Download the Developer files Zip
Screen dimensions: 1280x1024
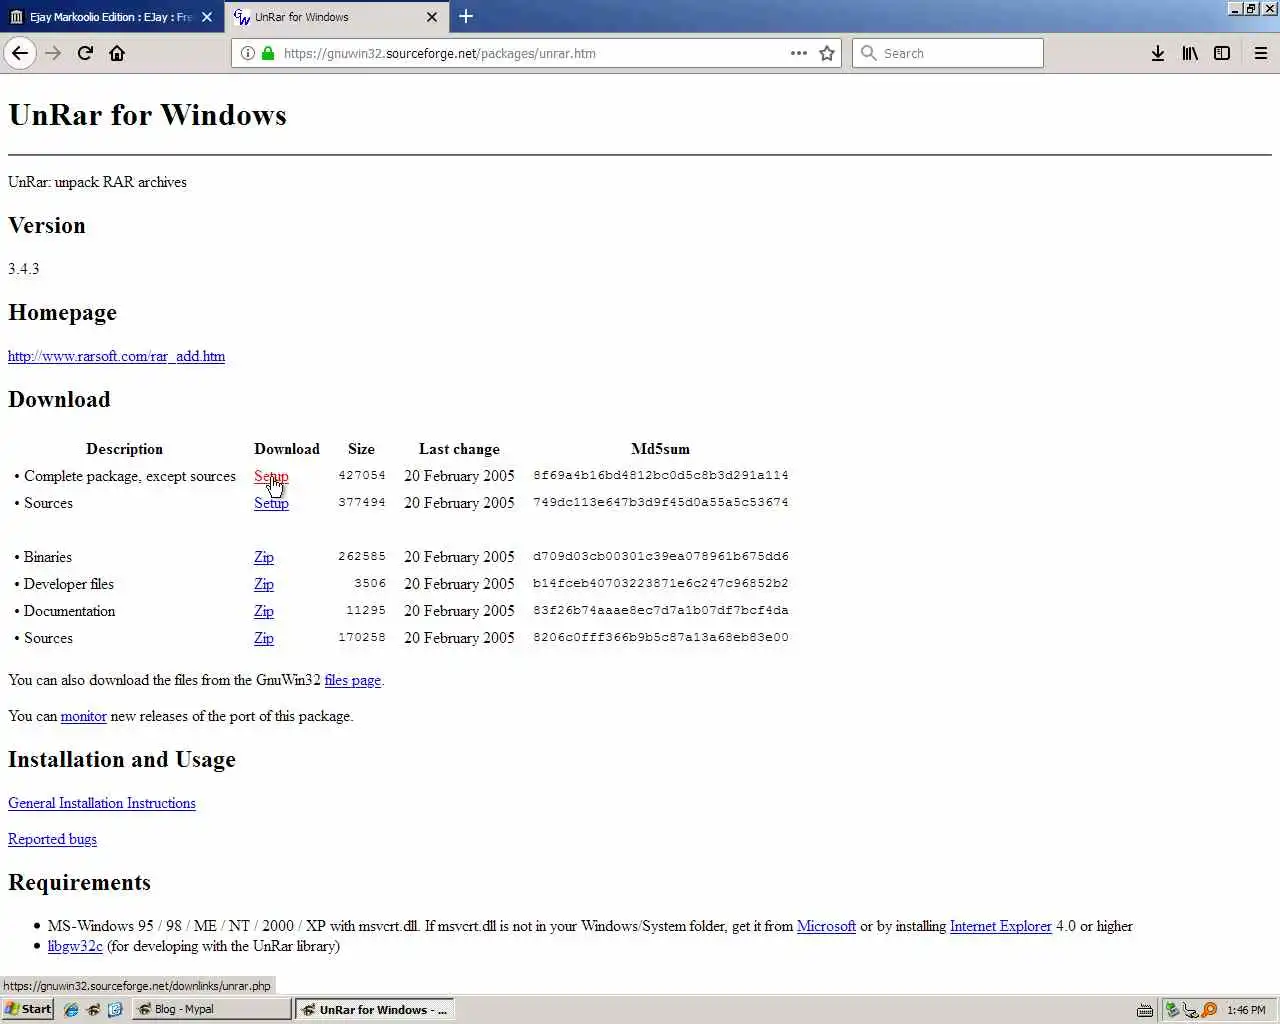[264, 584]
